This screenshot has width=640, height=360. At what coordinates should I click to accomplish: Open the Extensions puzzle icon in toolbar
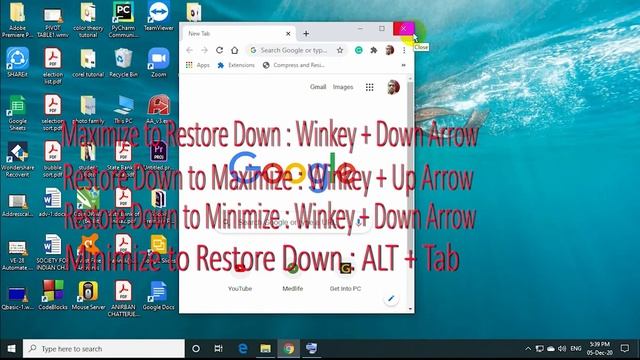373,50
